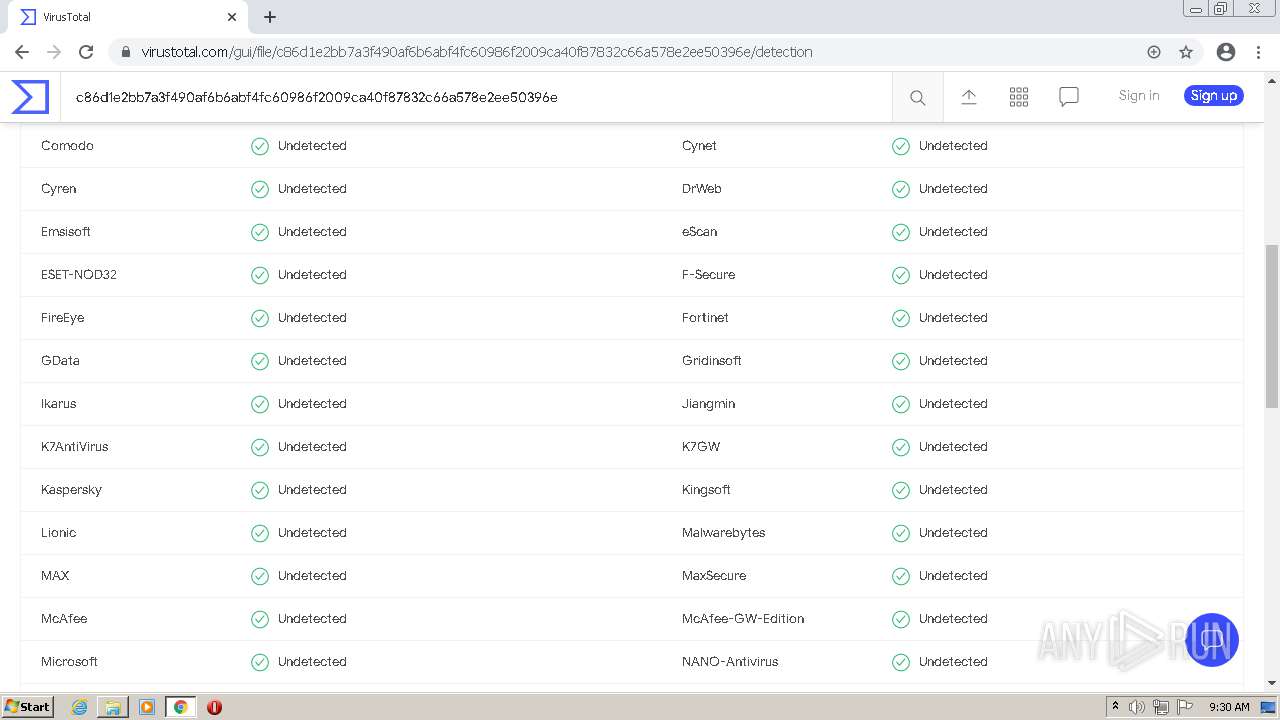
Task: Click the Kaspersky Undetected check icon
Action: tap(260, 490)
